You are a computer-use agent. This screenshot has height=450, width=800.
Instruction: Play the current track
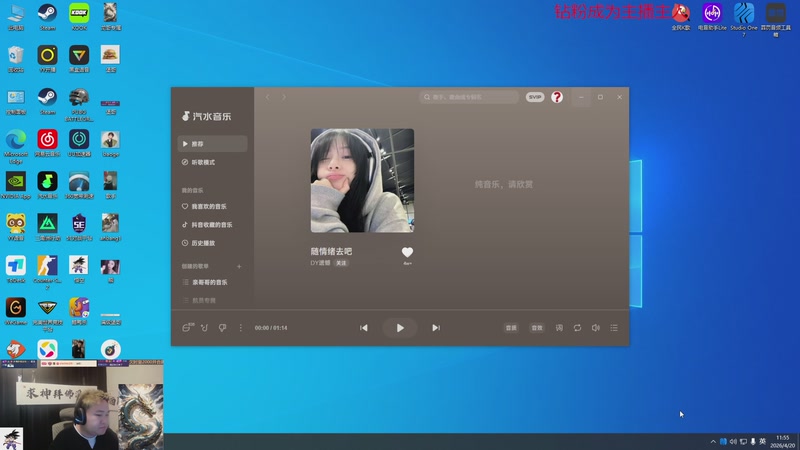(x=400, y=328)
